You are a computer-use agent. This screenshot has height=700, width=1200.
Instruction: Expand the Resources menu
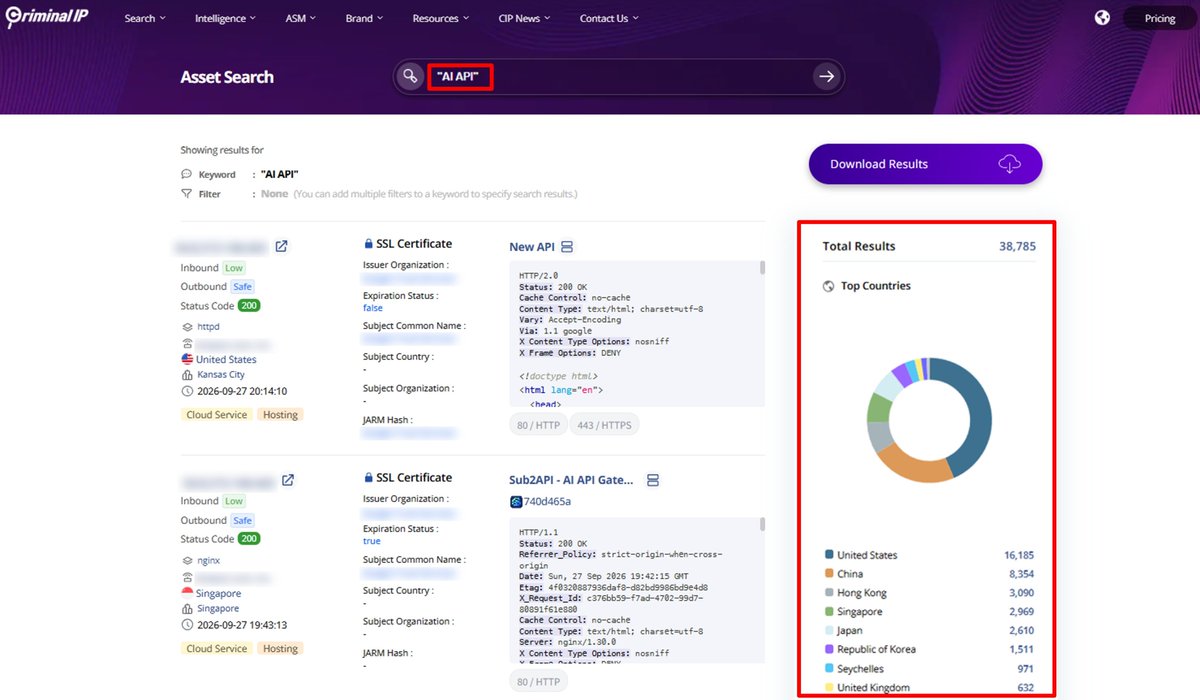click(441, 18)
